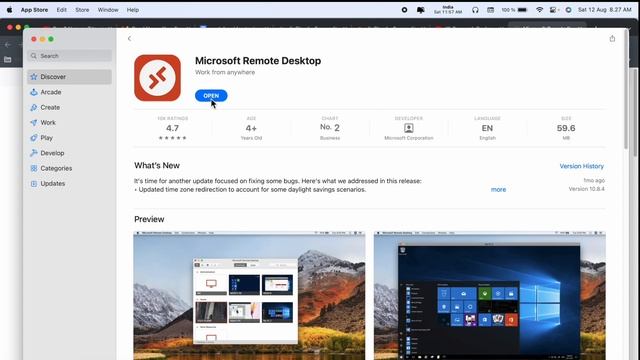
Task: Click the chart rank No. 2
Action: point(330,128)
